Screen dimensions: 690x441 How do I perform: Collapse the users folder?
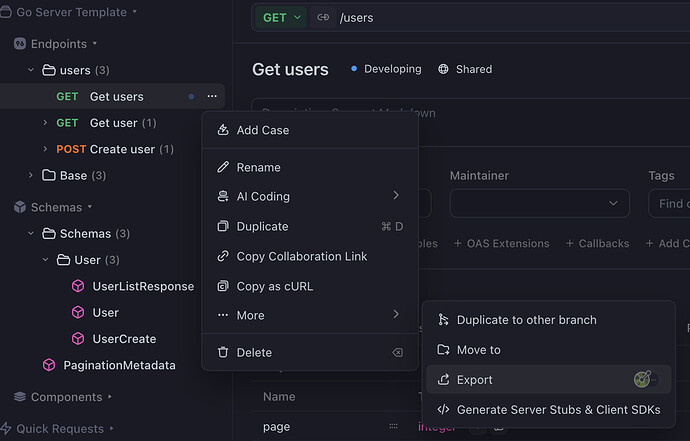click(x=31, y=71)
